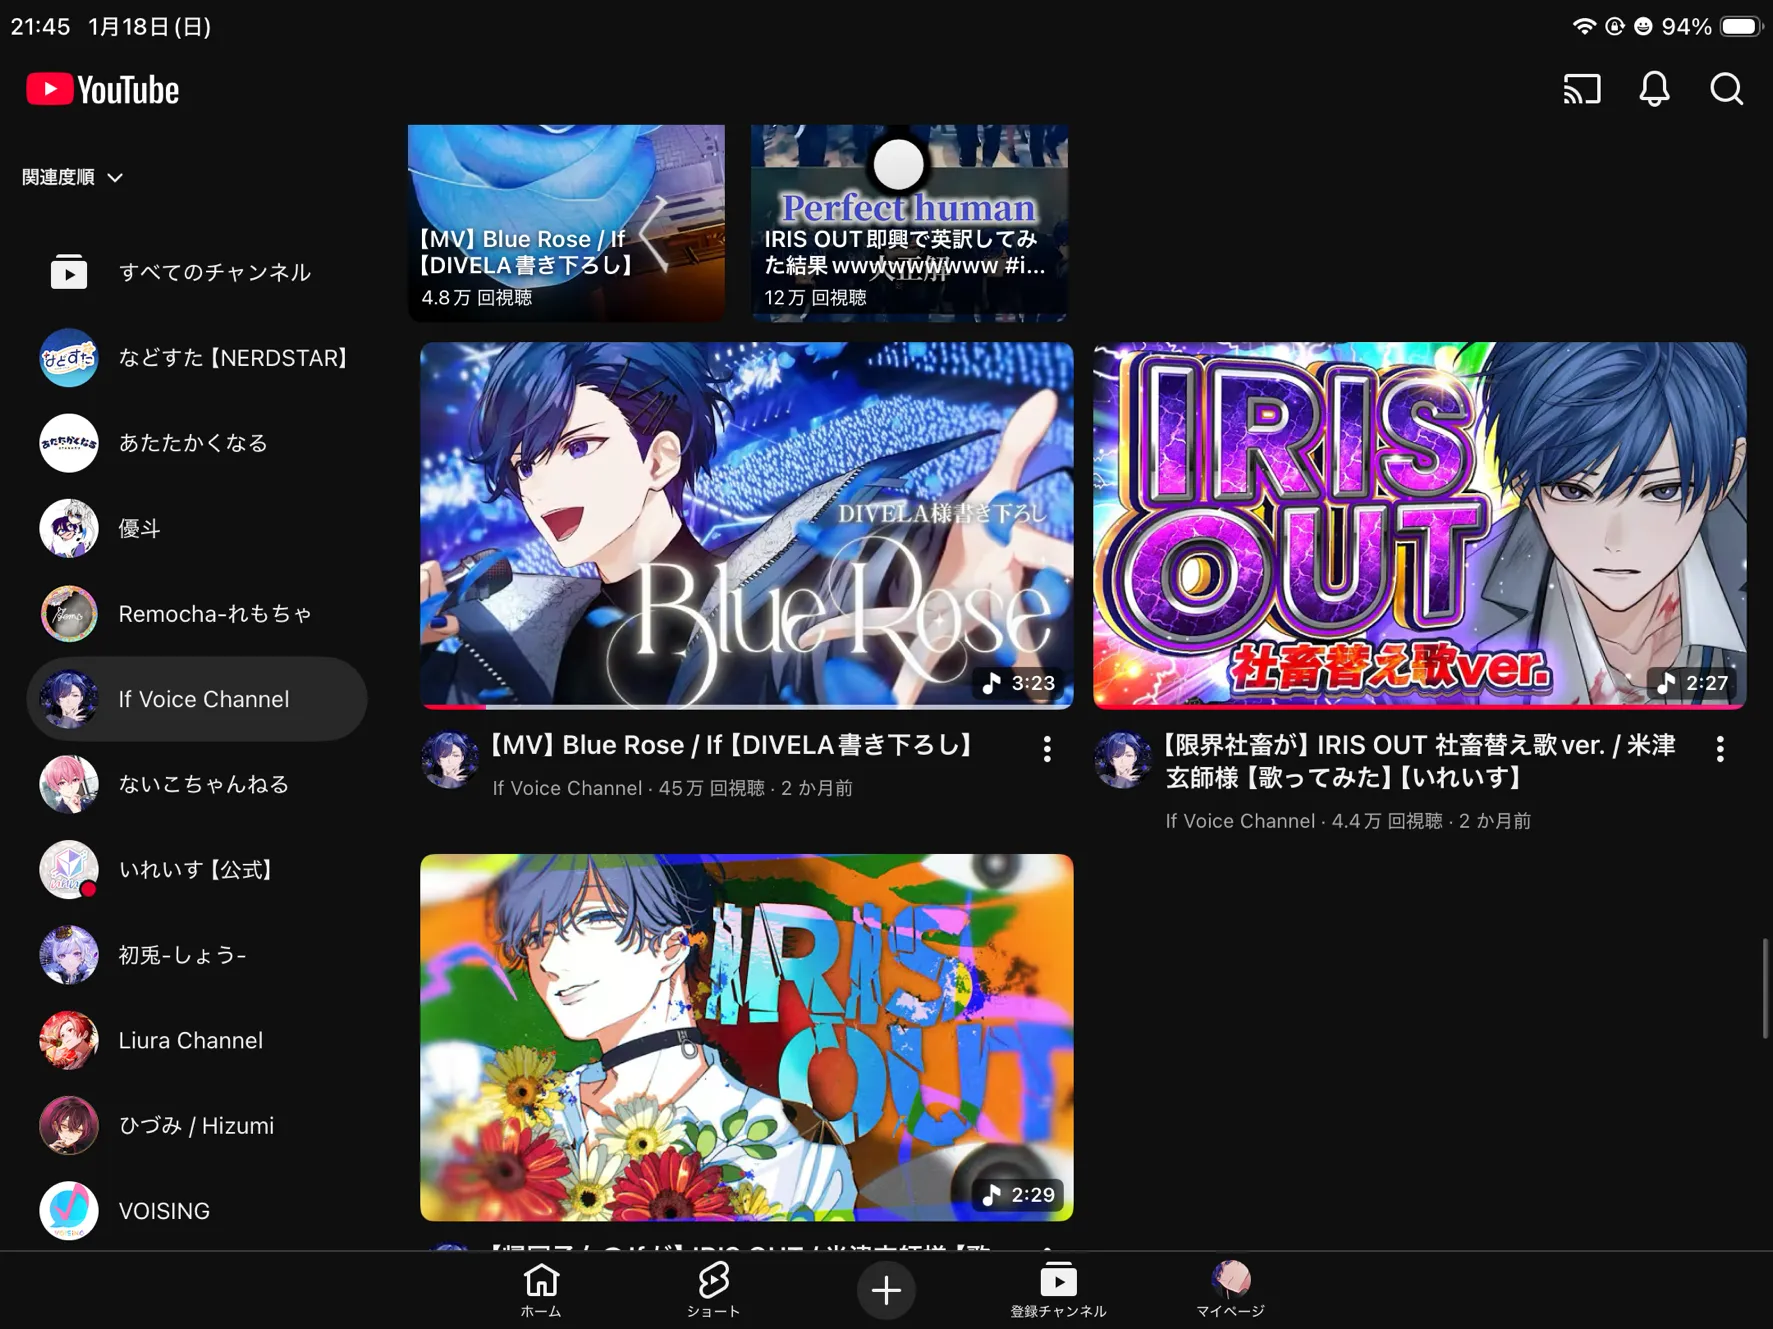Screen dimensions: 1773x1329
Task: Open the search magnifier icon
Action: pos(1726,89)
